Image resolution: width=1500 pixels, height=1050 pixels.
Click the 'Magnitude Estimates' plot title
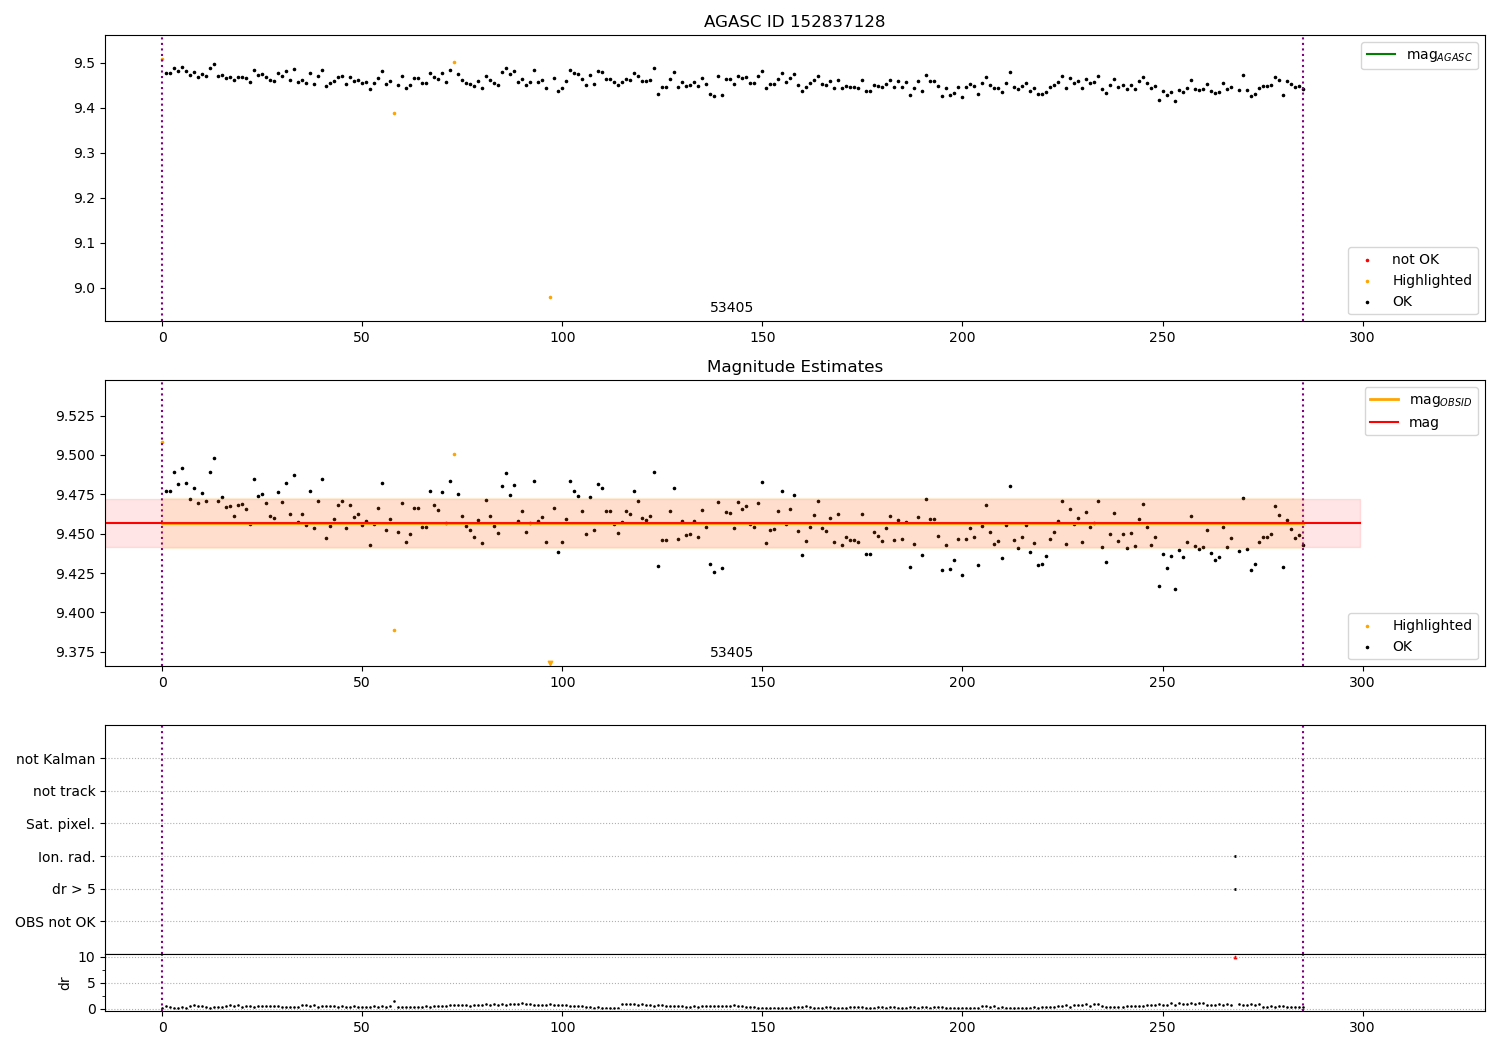pos(794,367)
